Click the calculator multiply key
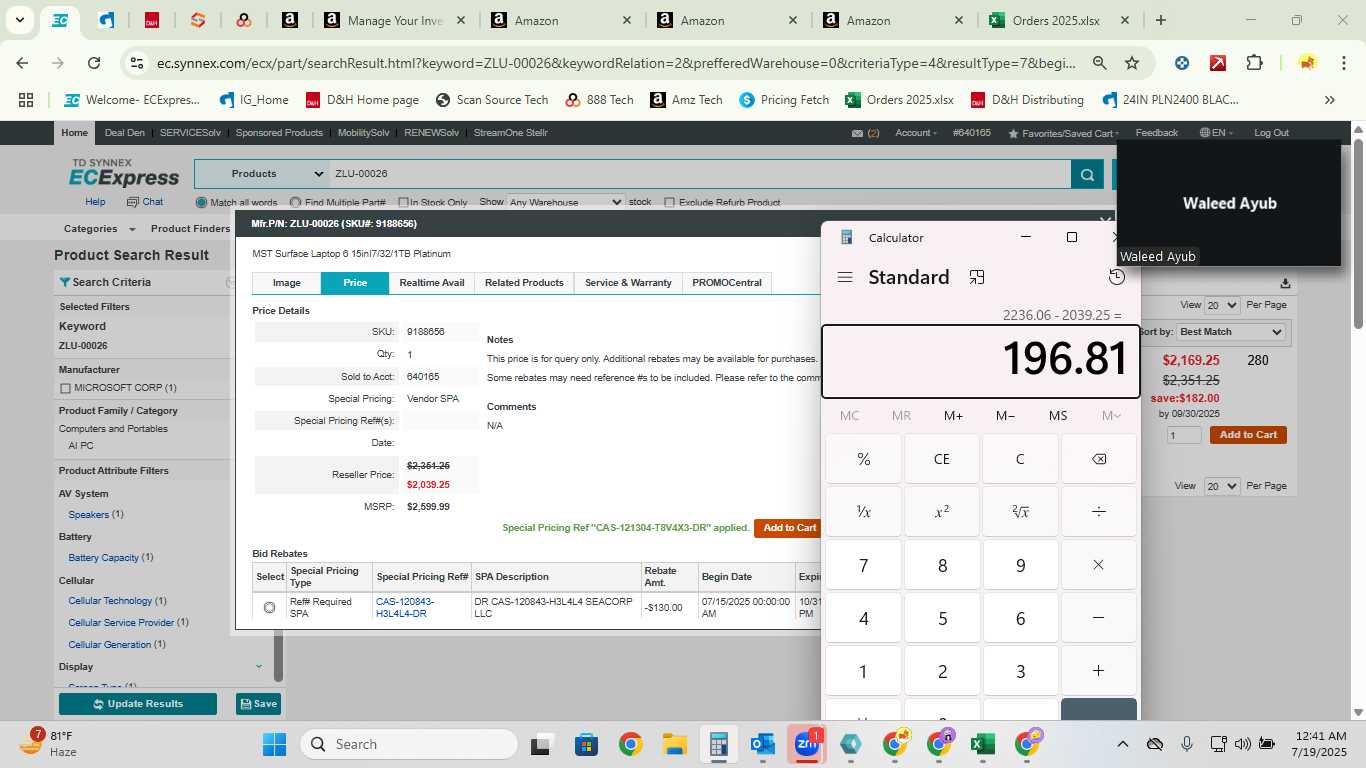 (1098, 565)
